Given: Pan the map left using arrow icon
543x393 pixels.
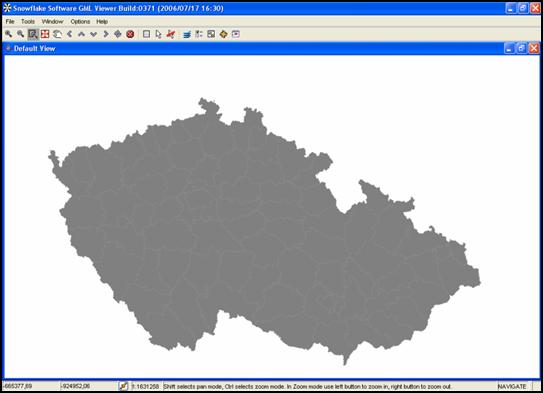Looking at the screenshot, I should pos(70,34).
